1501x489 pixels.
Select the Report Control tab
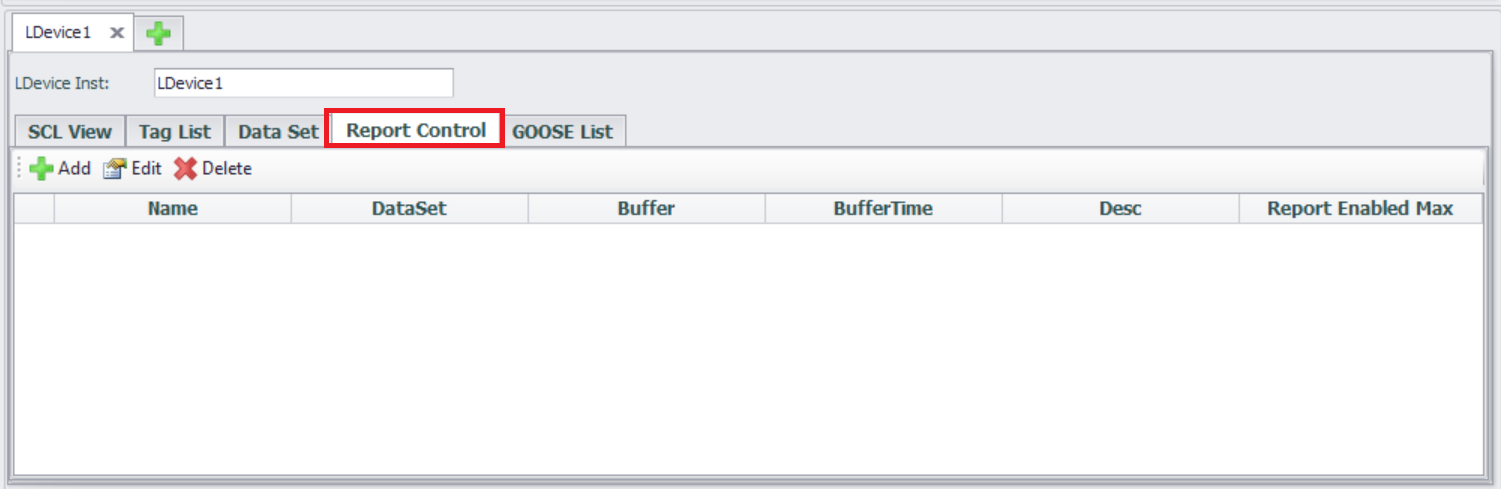click(416, 131)
